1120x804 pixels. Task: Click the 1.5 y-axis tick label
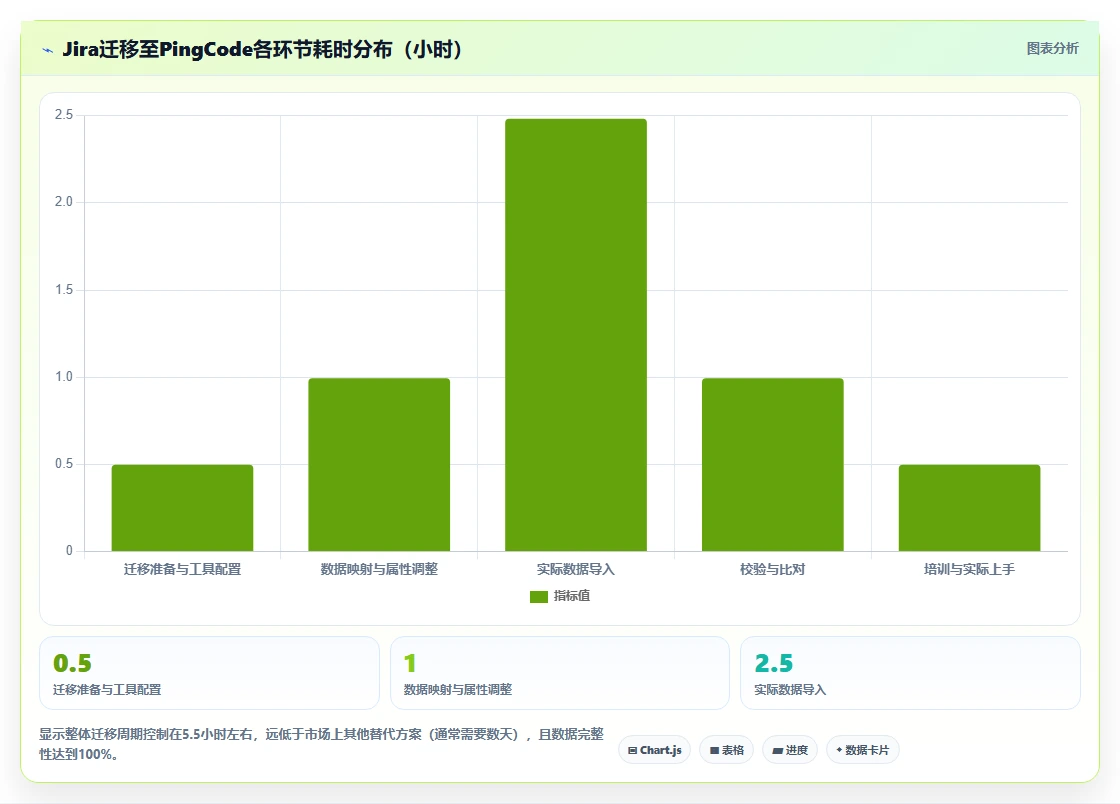pos(64,290)
